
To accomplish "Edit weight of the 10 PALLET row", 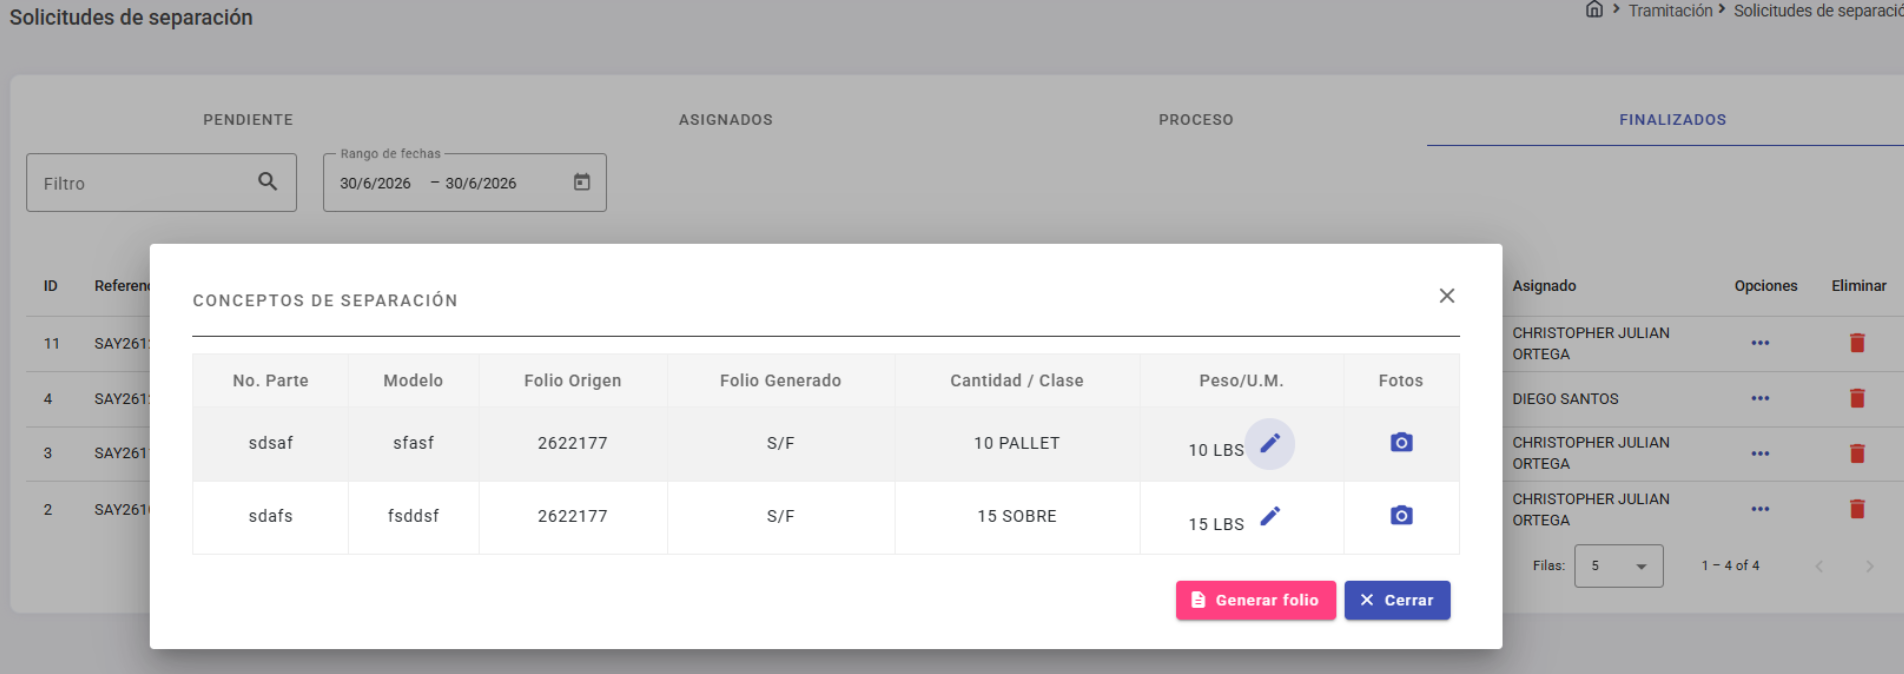I will (1270, 443).
